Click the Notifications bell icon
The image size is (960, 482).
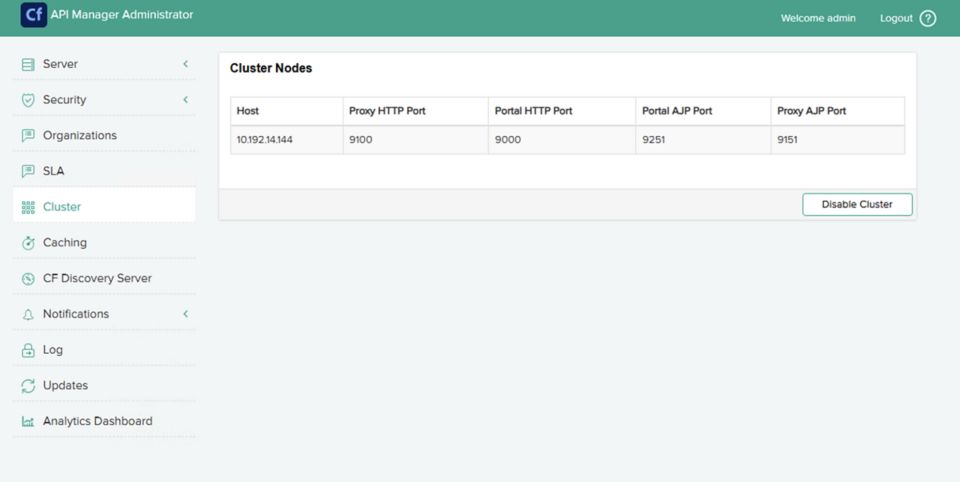point(28,314)
